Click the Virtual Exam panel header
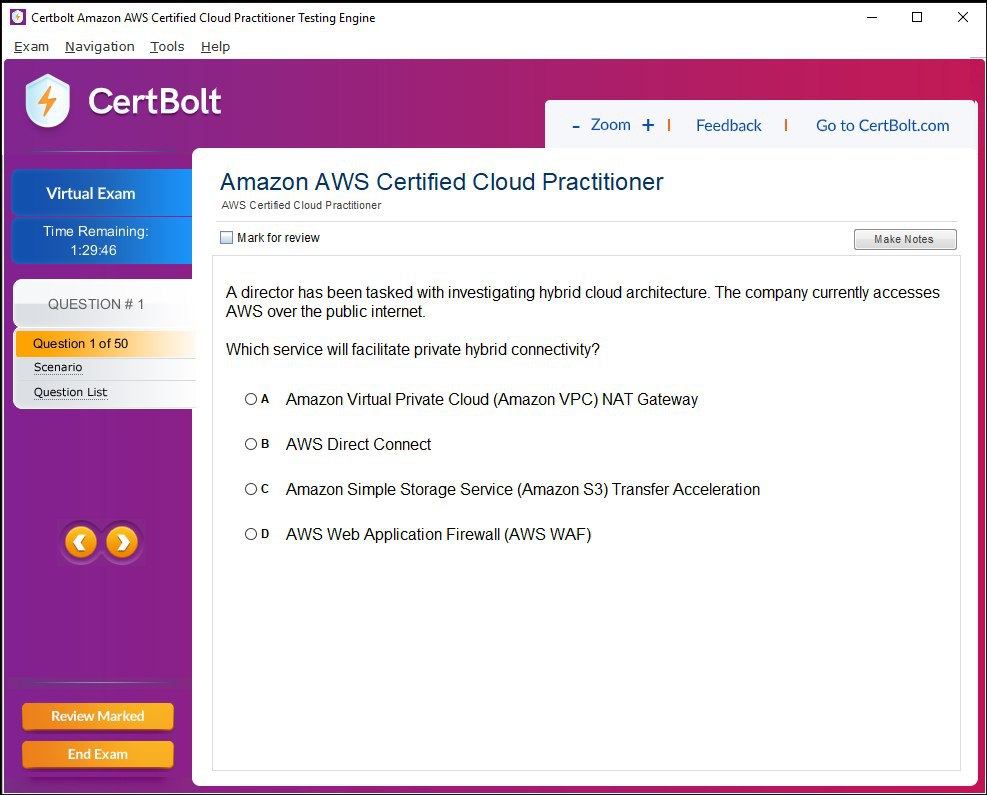 [102, 193]
